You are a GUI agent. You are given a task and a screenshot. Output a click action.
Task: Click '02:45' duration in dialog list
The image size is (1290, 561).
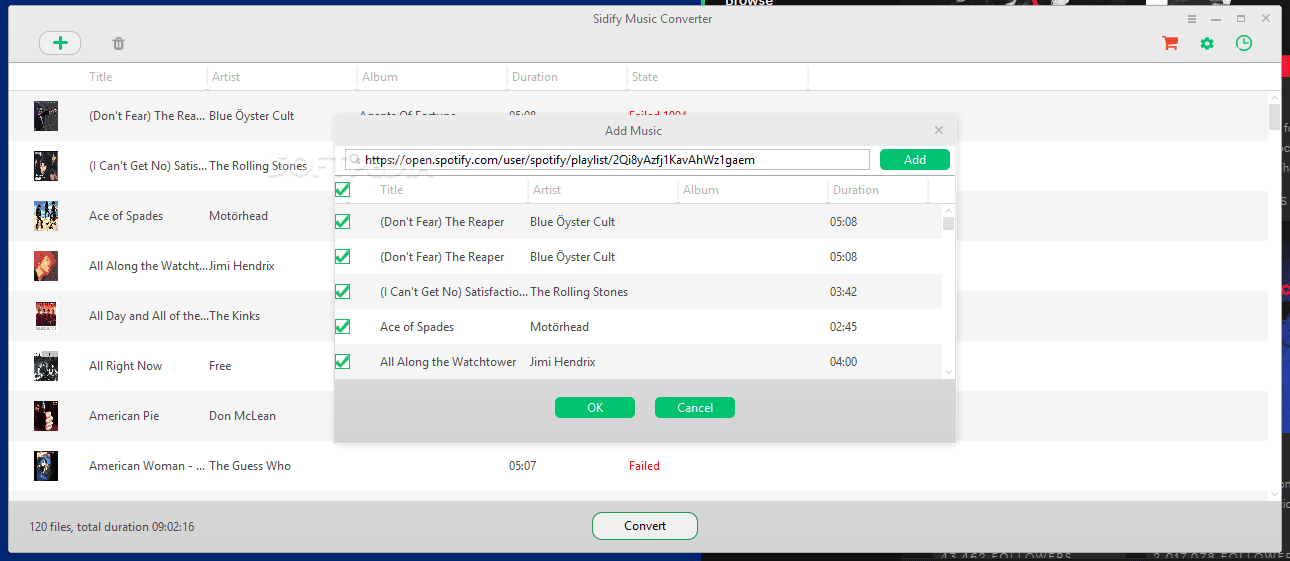pyautogui.click(x=843, y=327)
